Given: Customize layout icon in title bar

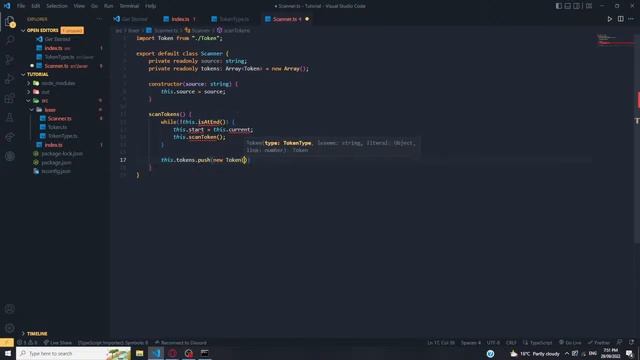Looking at the screenshot, I should point(589,6).
